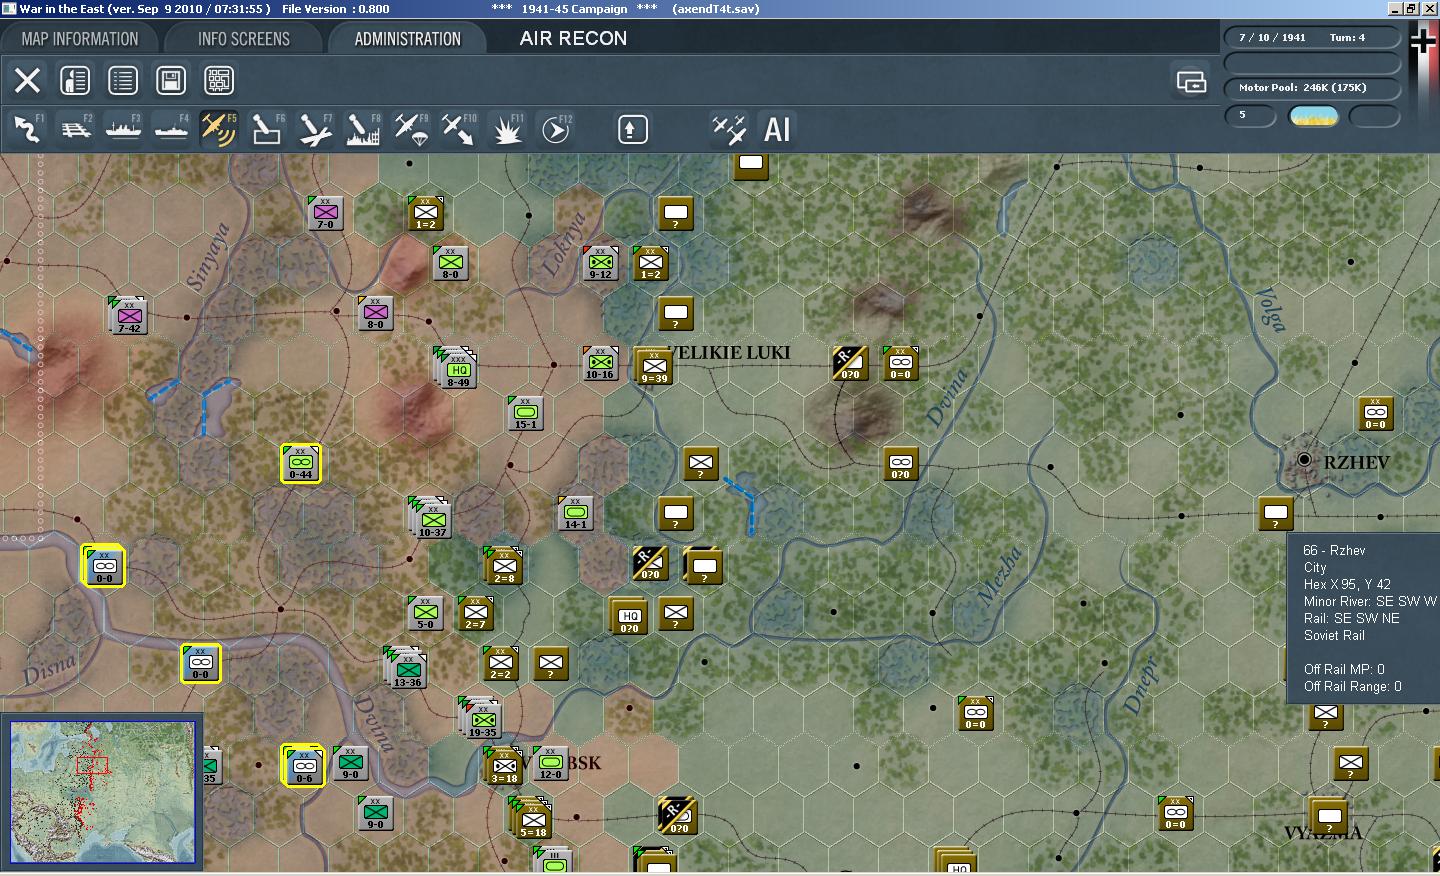Click the multiple aircraft icon next to AI
The image size is (1440, 876).
pyautogui.click(x=729, y=129)
